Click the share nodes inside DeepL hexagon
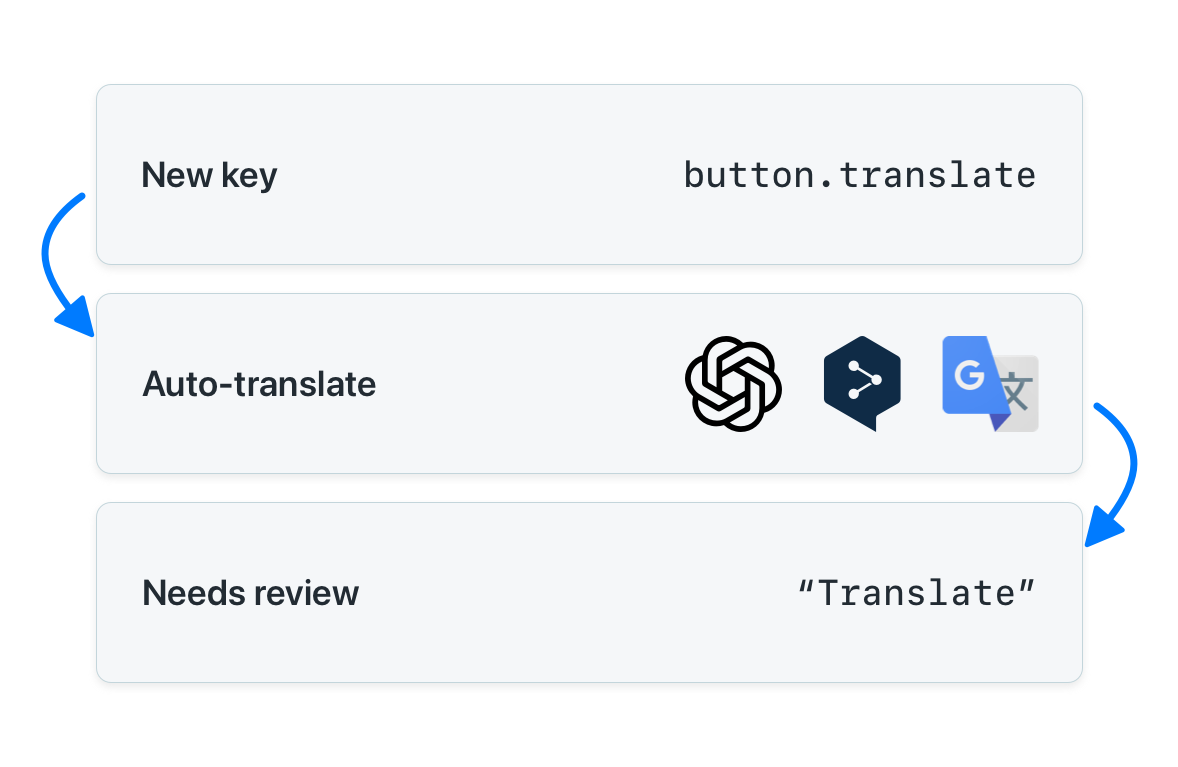The width and height of the screenshot is (1178, 767). (x=864, y=379)
